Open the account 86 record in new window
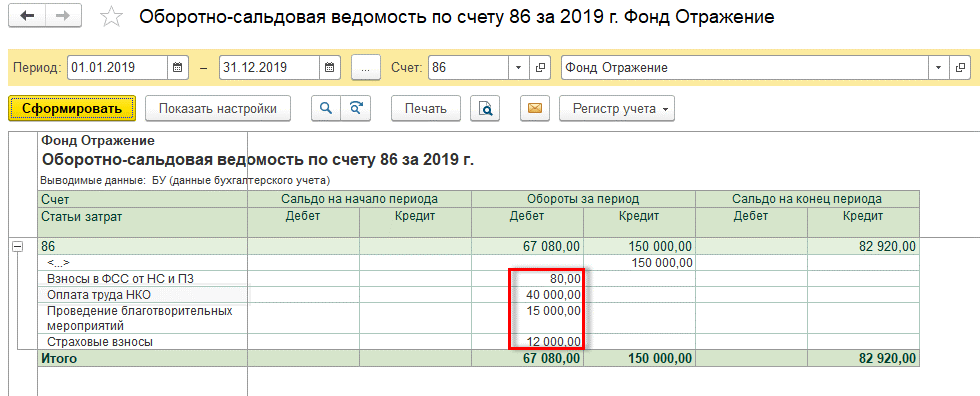Image resolution: width=980 pixels, height=396 pixels. pyautogui.click(x=541, y=67)
